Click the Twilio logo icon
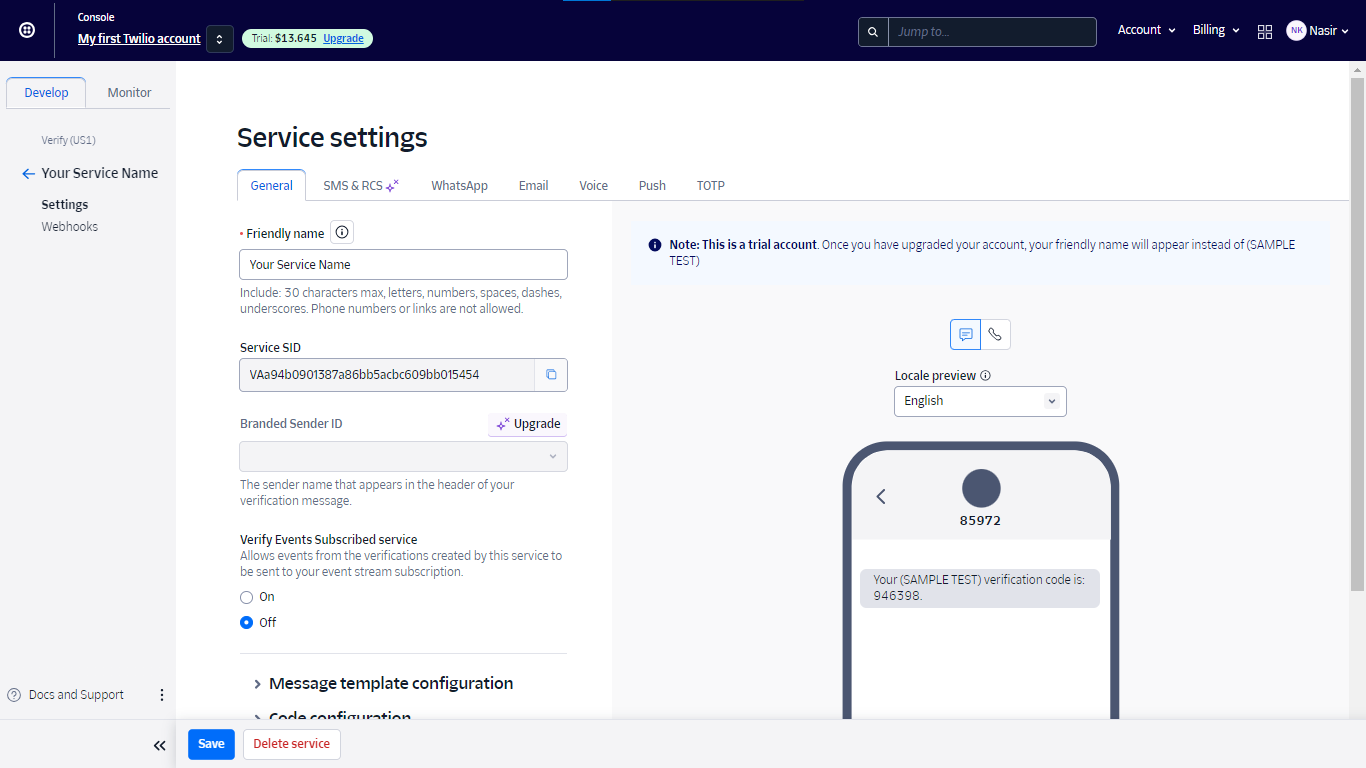Viewport: 1366px width, 768px height. click(x=27, y=30)
